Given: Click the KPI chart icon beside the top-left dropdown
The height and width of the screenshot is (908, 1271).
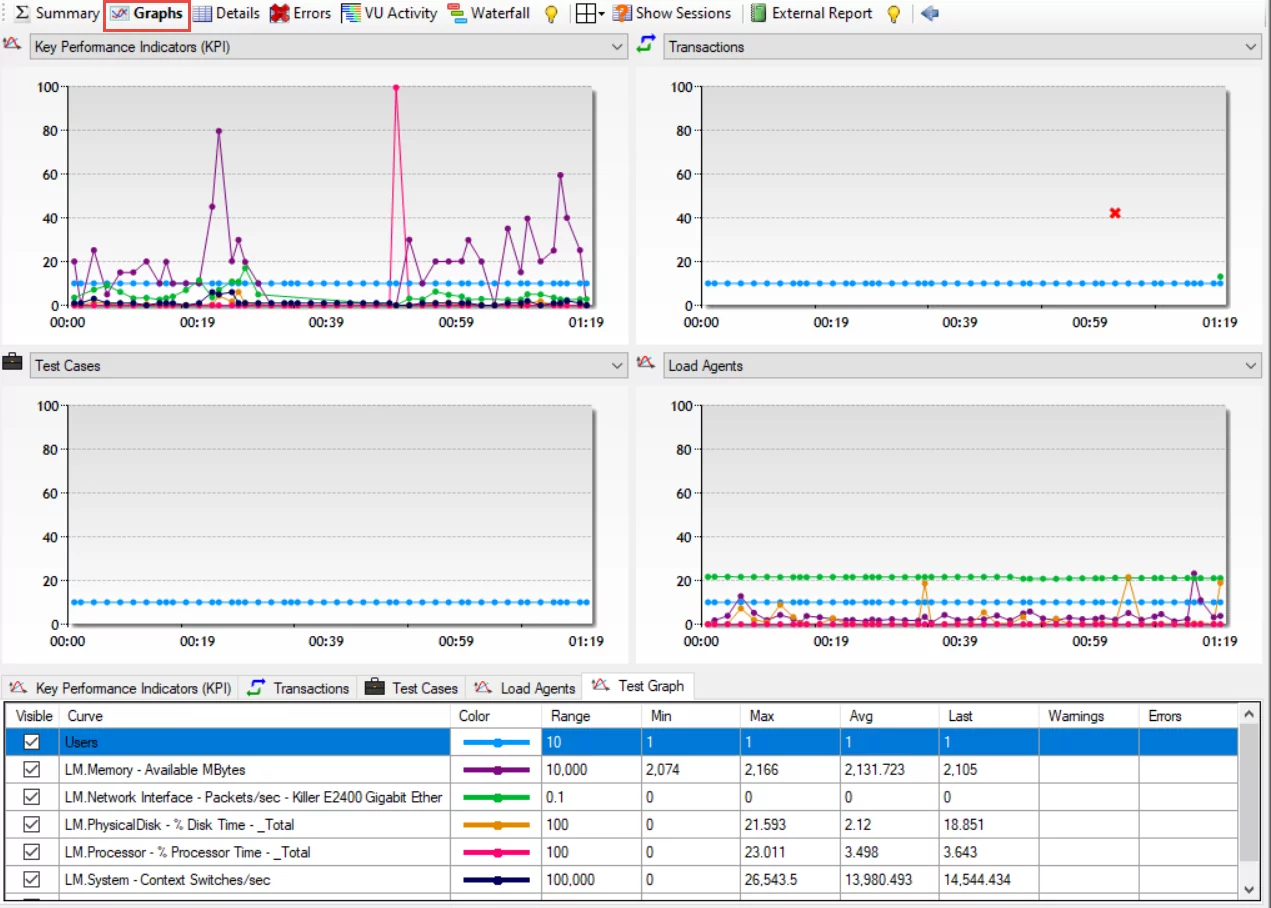Looking at the screenshot, I should point(13,44).
